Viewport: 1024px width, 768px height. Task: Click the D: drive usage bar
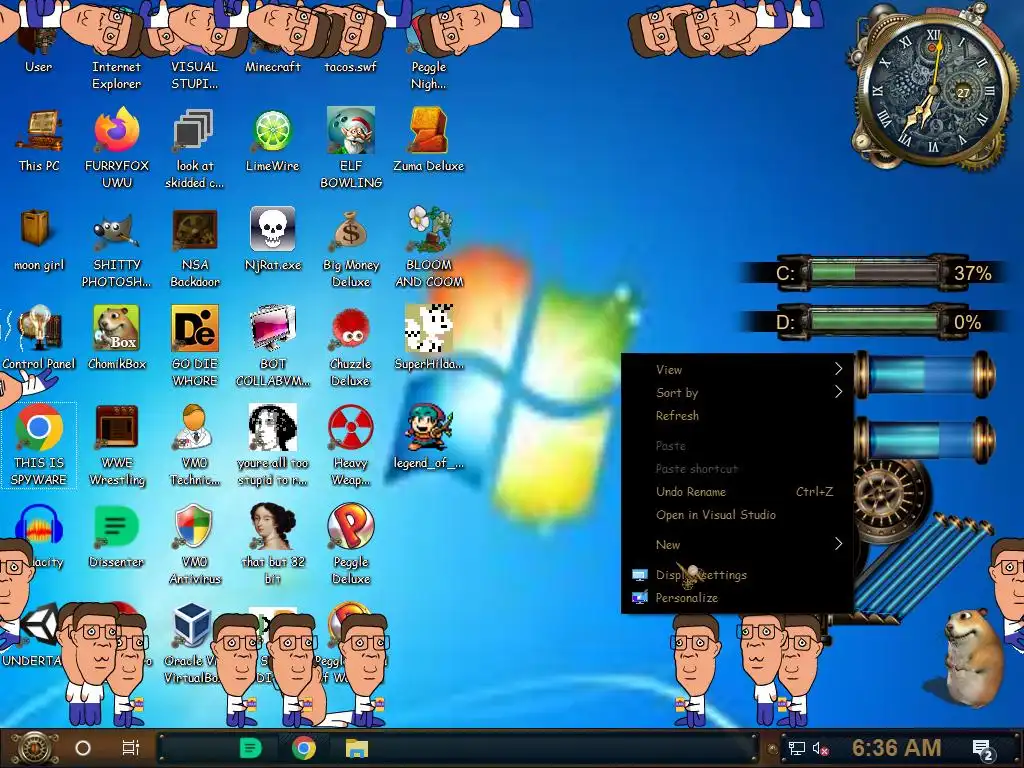tap(874, 321)
